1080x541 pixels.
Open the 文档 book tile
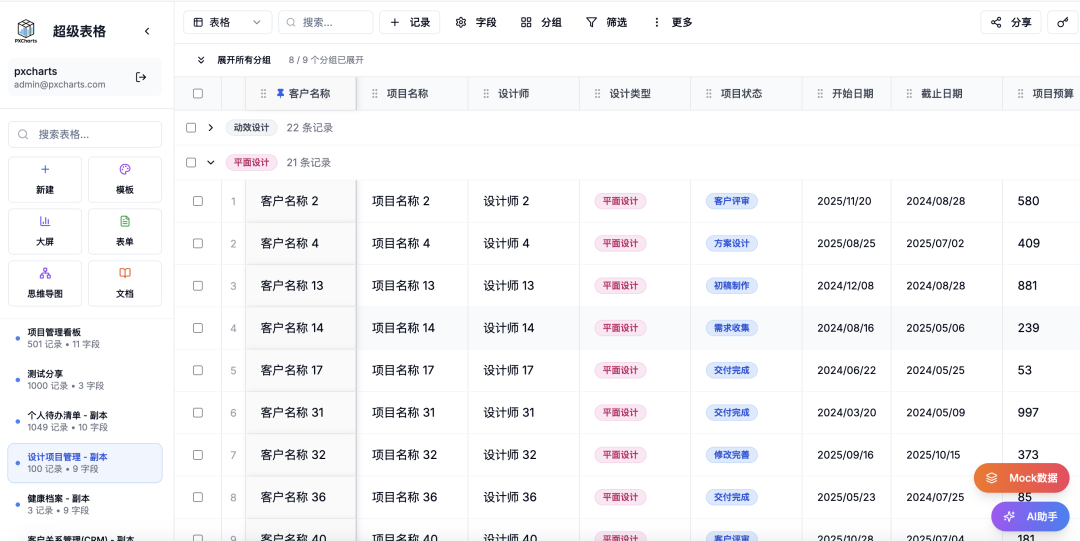[x=125, y=283]
